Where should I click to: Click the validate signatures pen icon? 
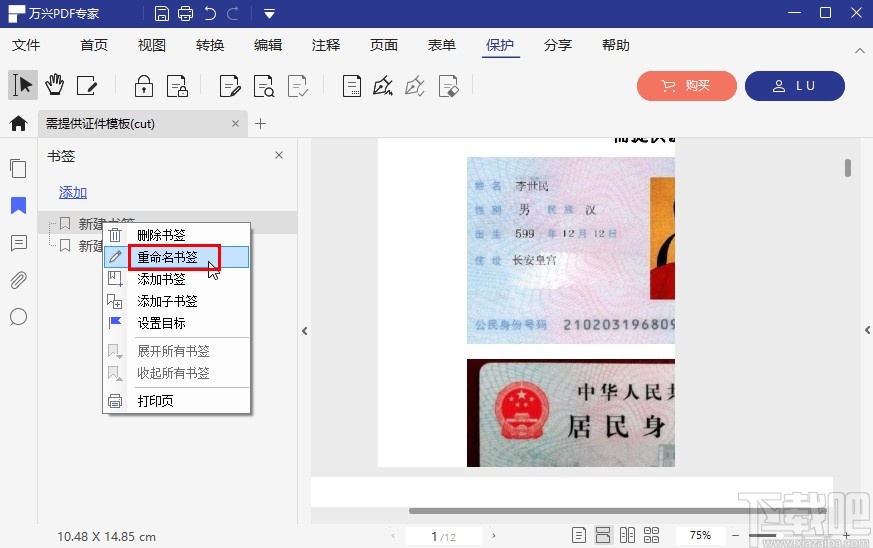[x=415, y=86]
